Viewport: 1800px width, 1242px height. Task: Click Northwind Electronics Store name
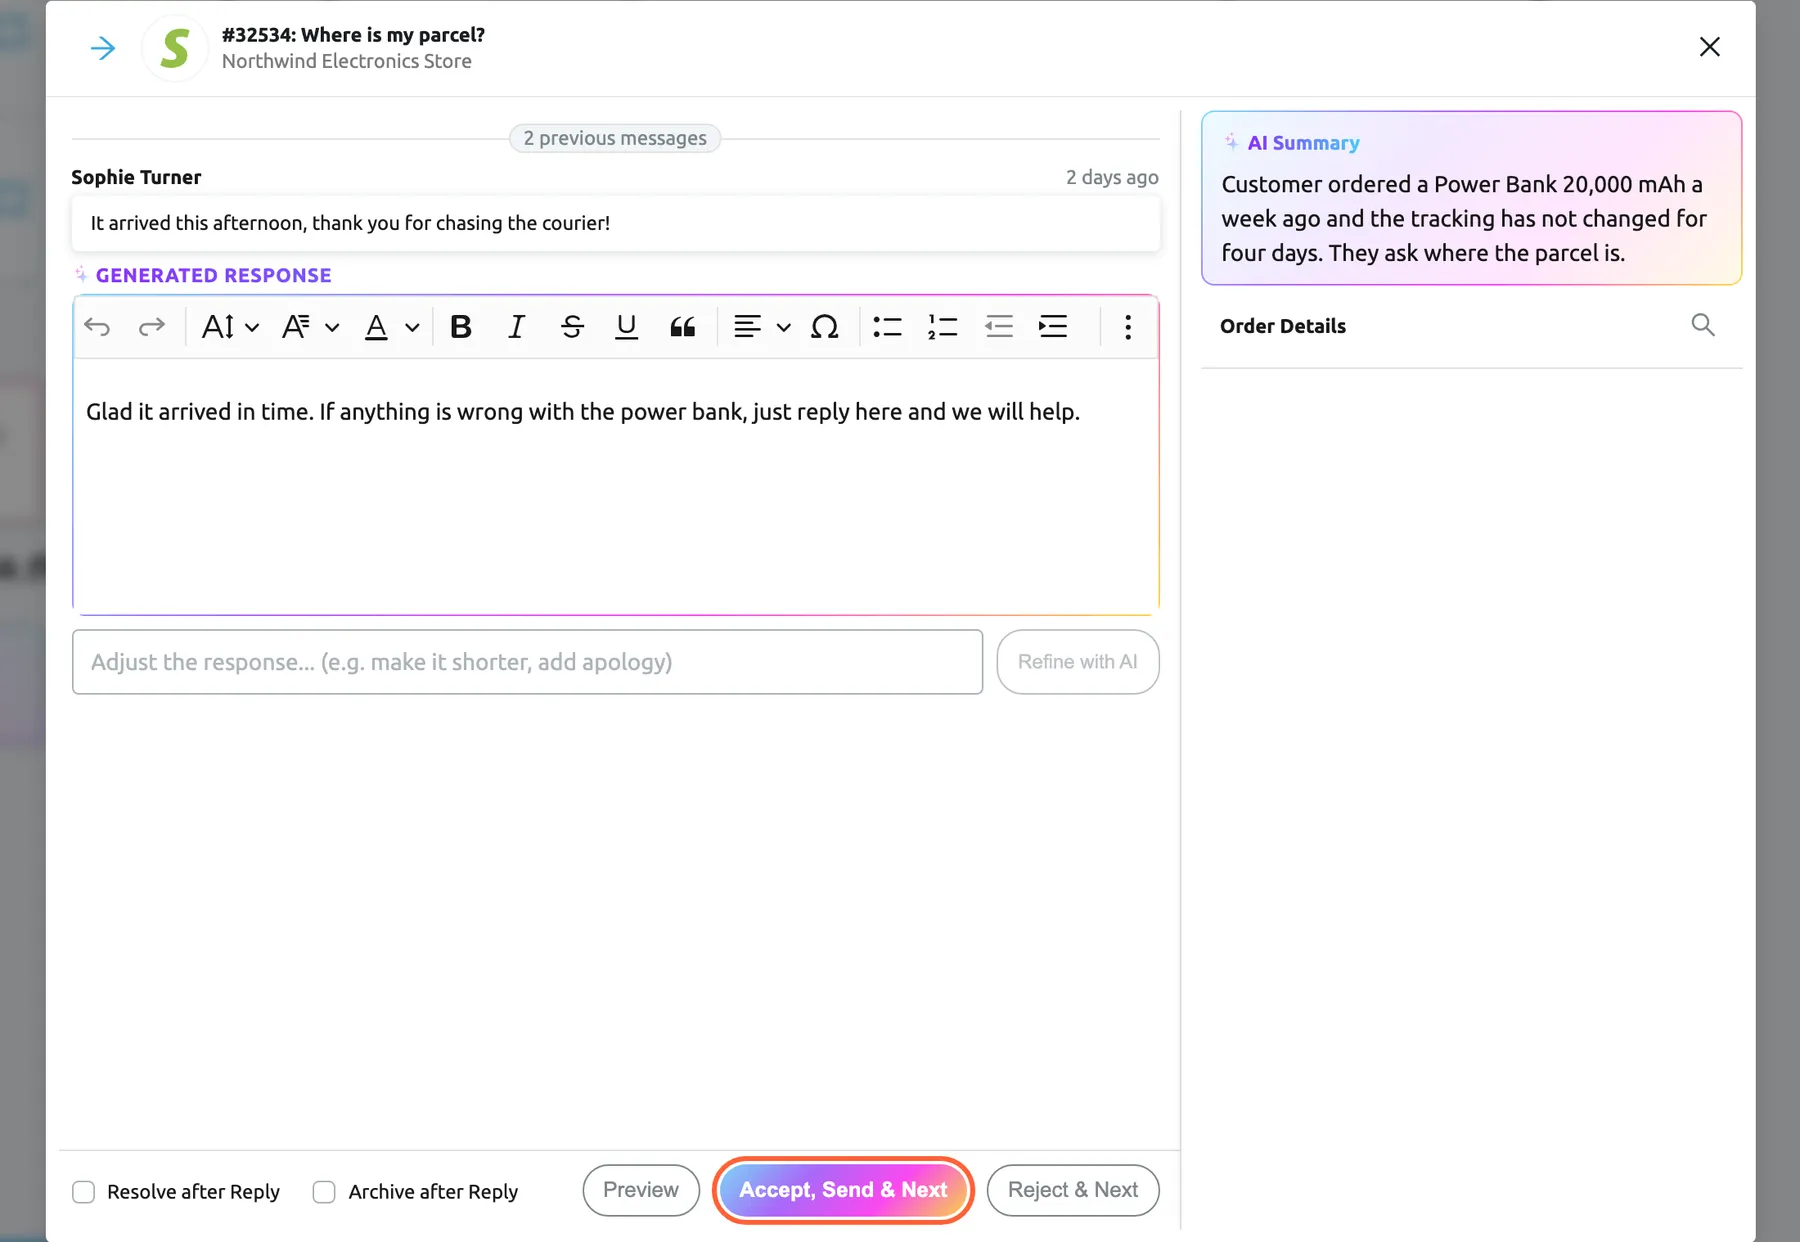[x=347, y=61]
